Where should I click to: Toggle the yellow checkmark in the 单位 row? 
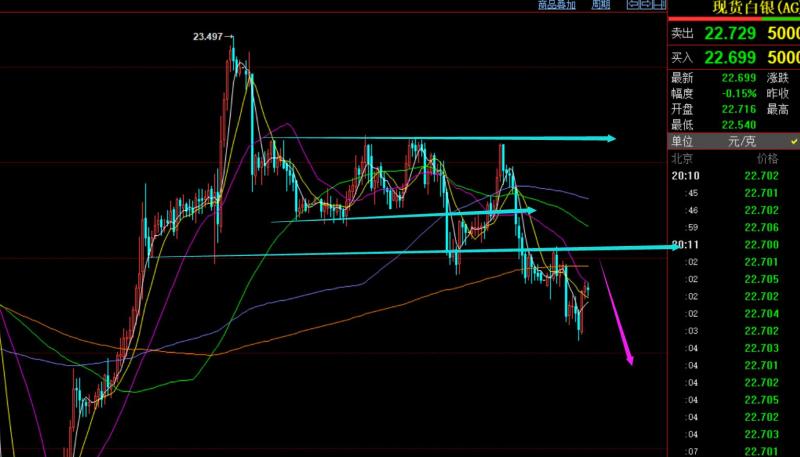click(x=794, y=142)
